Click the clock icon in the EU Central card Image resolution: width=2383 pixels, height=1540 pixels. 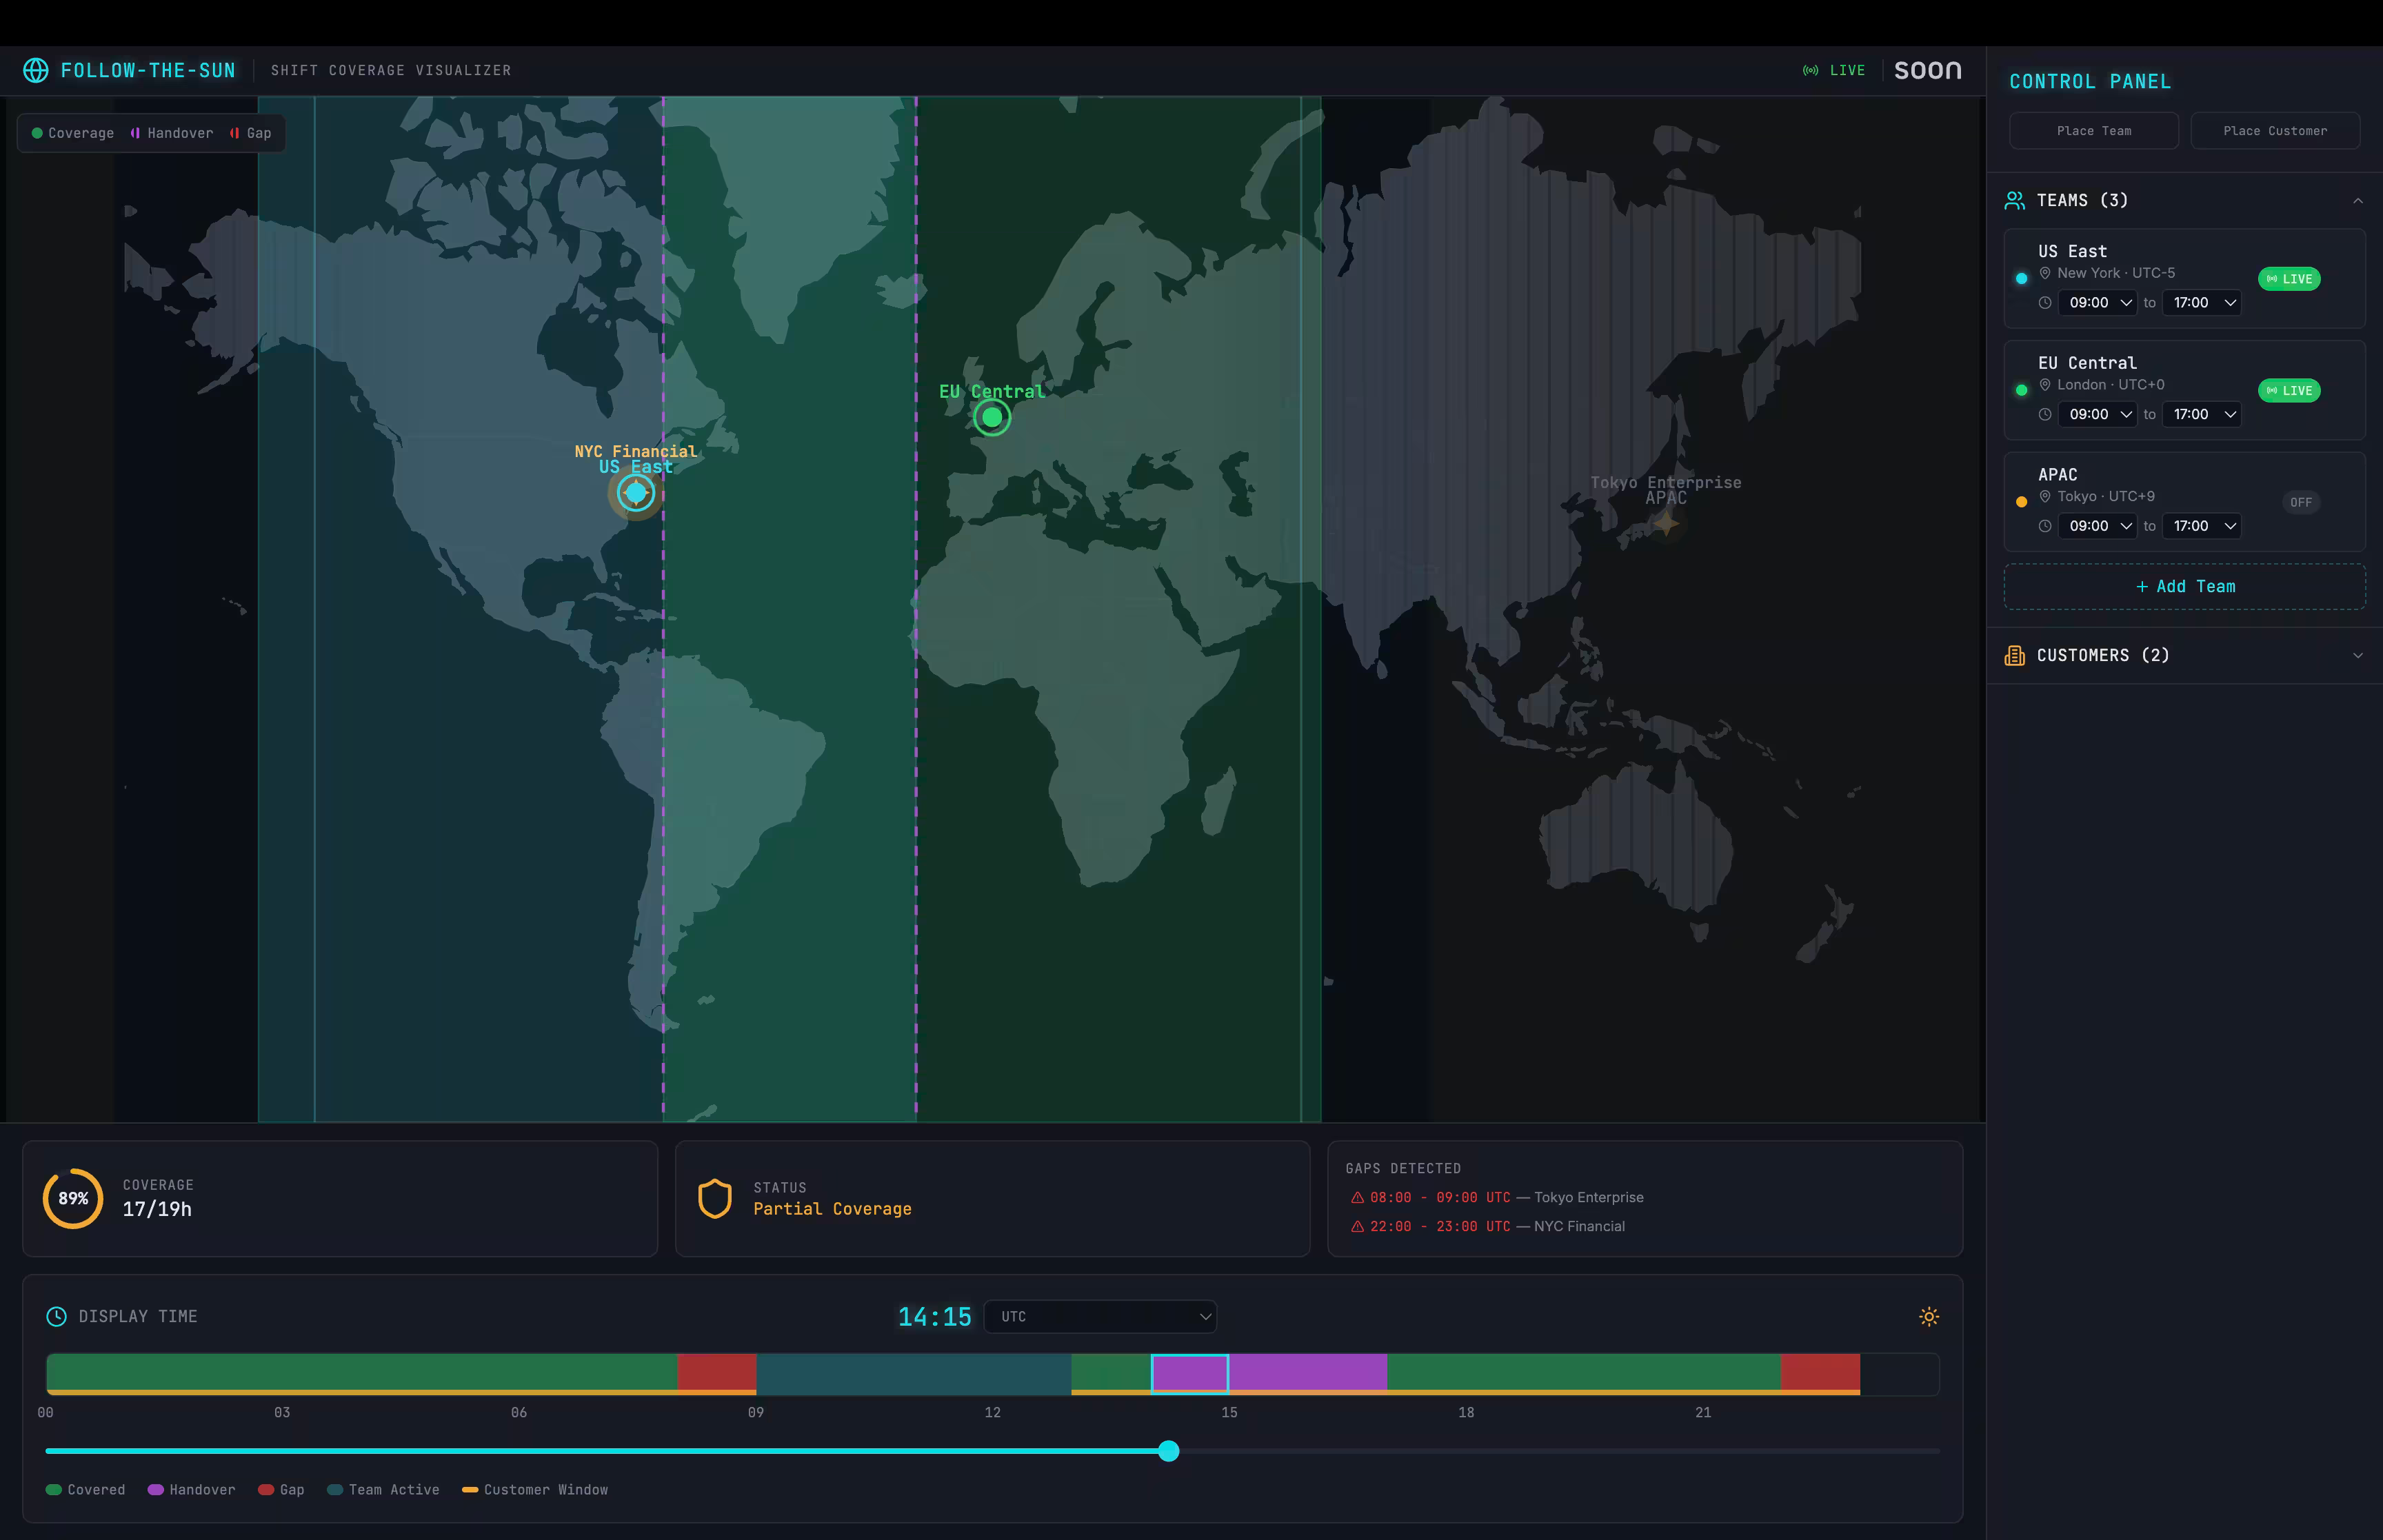2045,414
